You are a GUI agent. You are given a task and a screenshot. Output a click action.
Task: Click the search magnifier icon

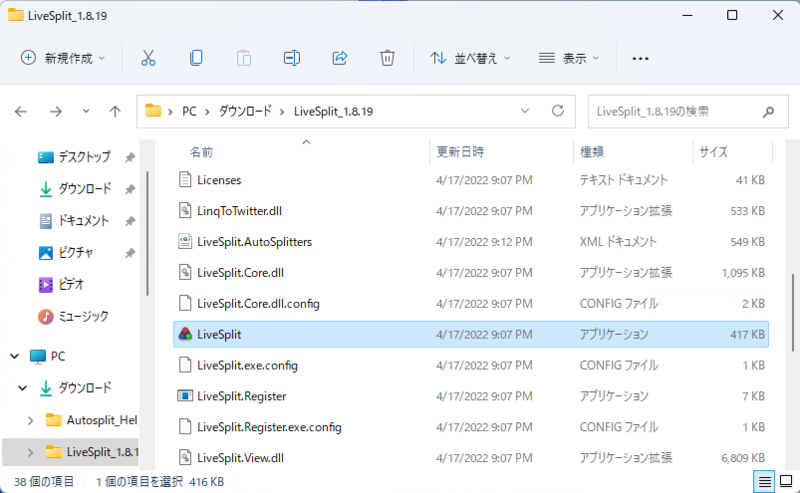[x=768, y=112]
